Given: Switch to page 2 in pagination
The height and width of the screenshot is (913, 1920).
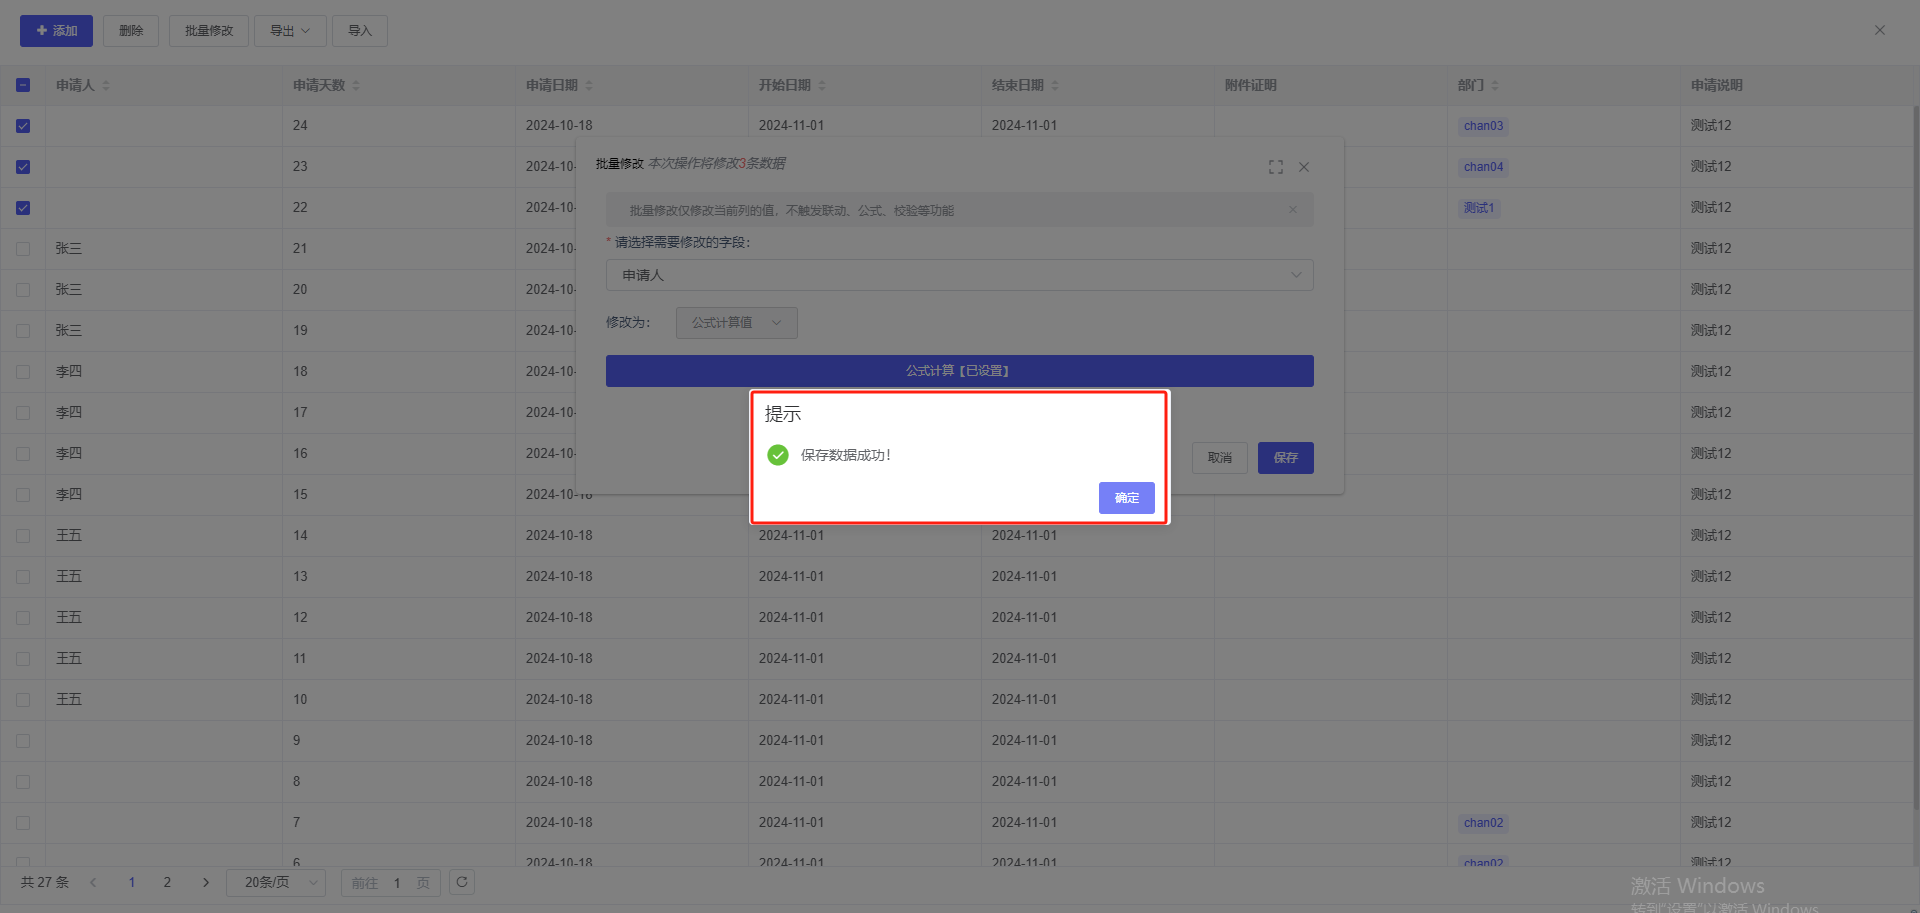Looking at the screenshot, I should coord(167,882).
